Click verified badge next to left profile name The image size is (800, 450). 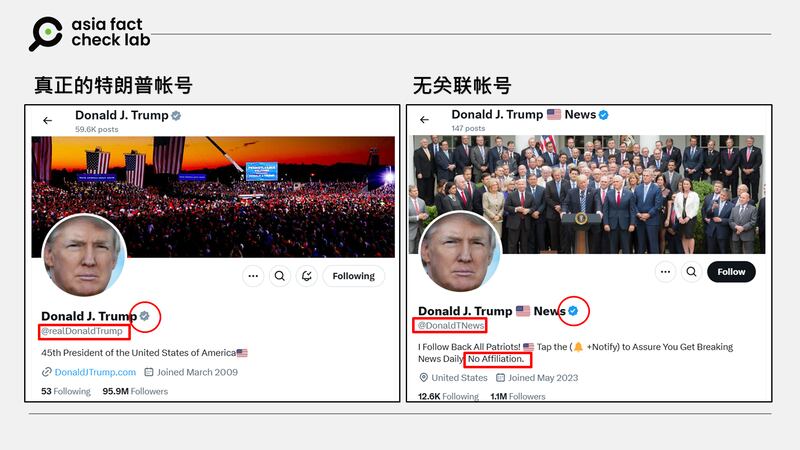tap(144, 316)
